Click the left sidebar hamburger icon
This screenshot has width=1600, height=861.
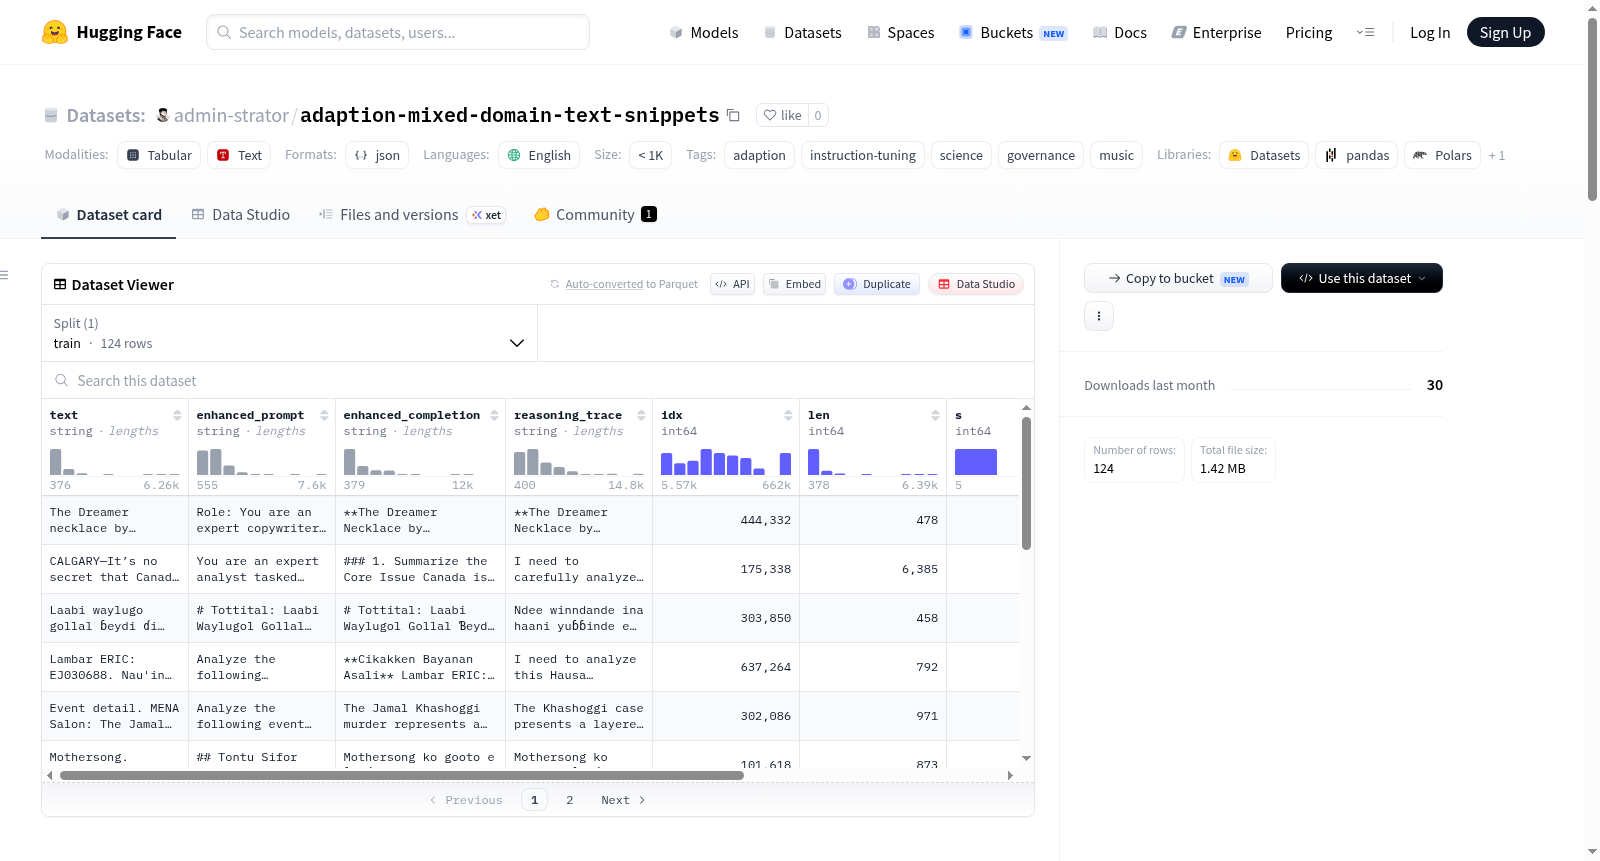click(x=4, y=275)
